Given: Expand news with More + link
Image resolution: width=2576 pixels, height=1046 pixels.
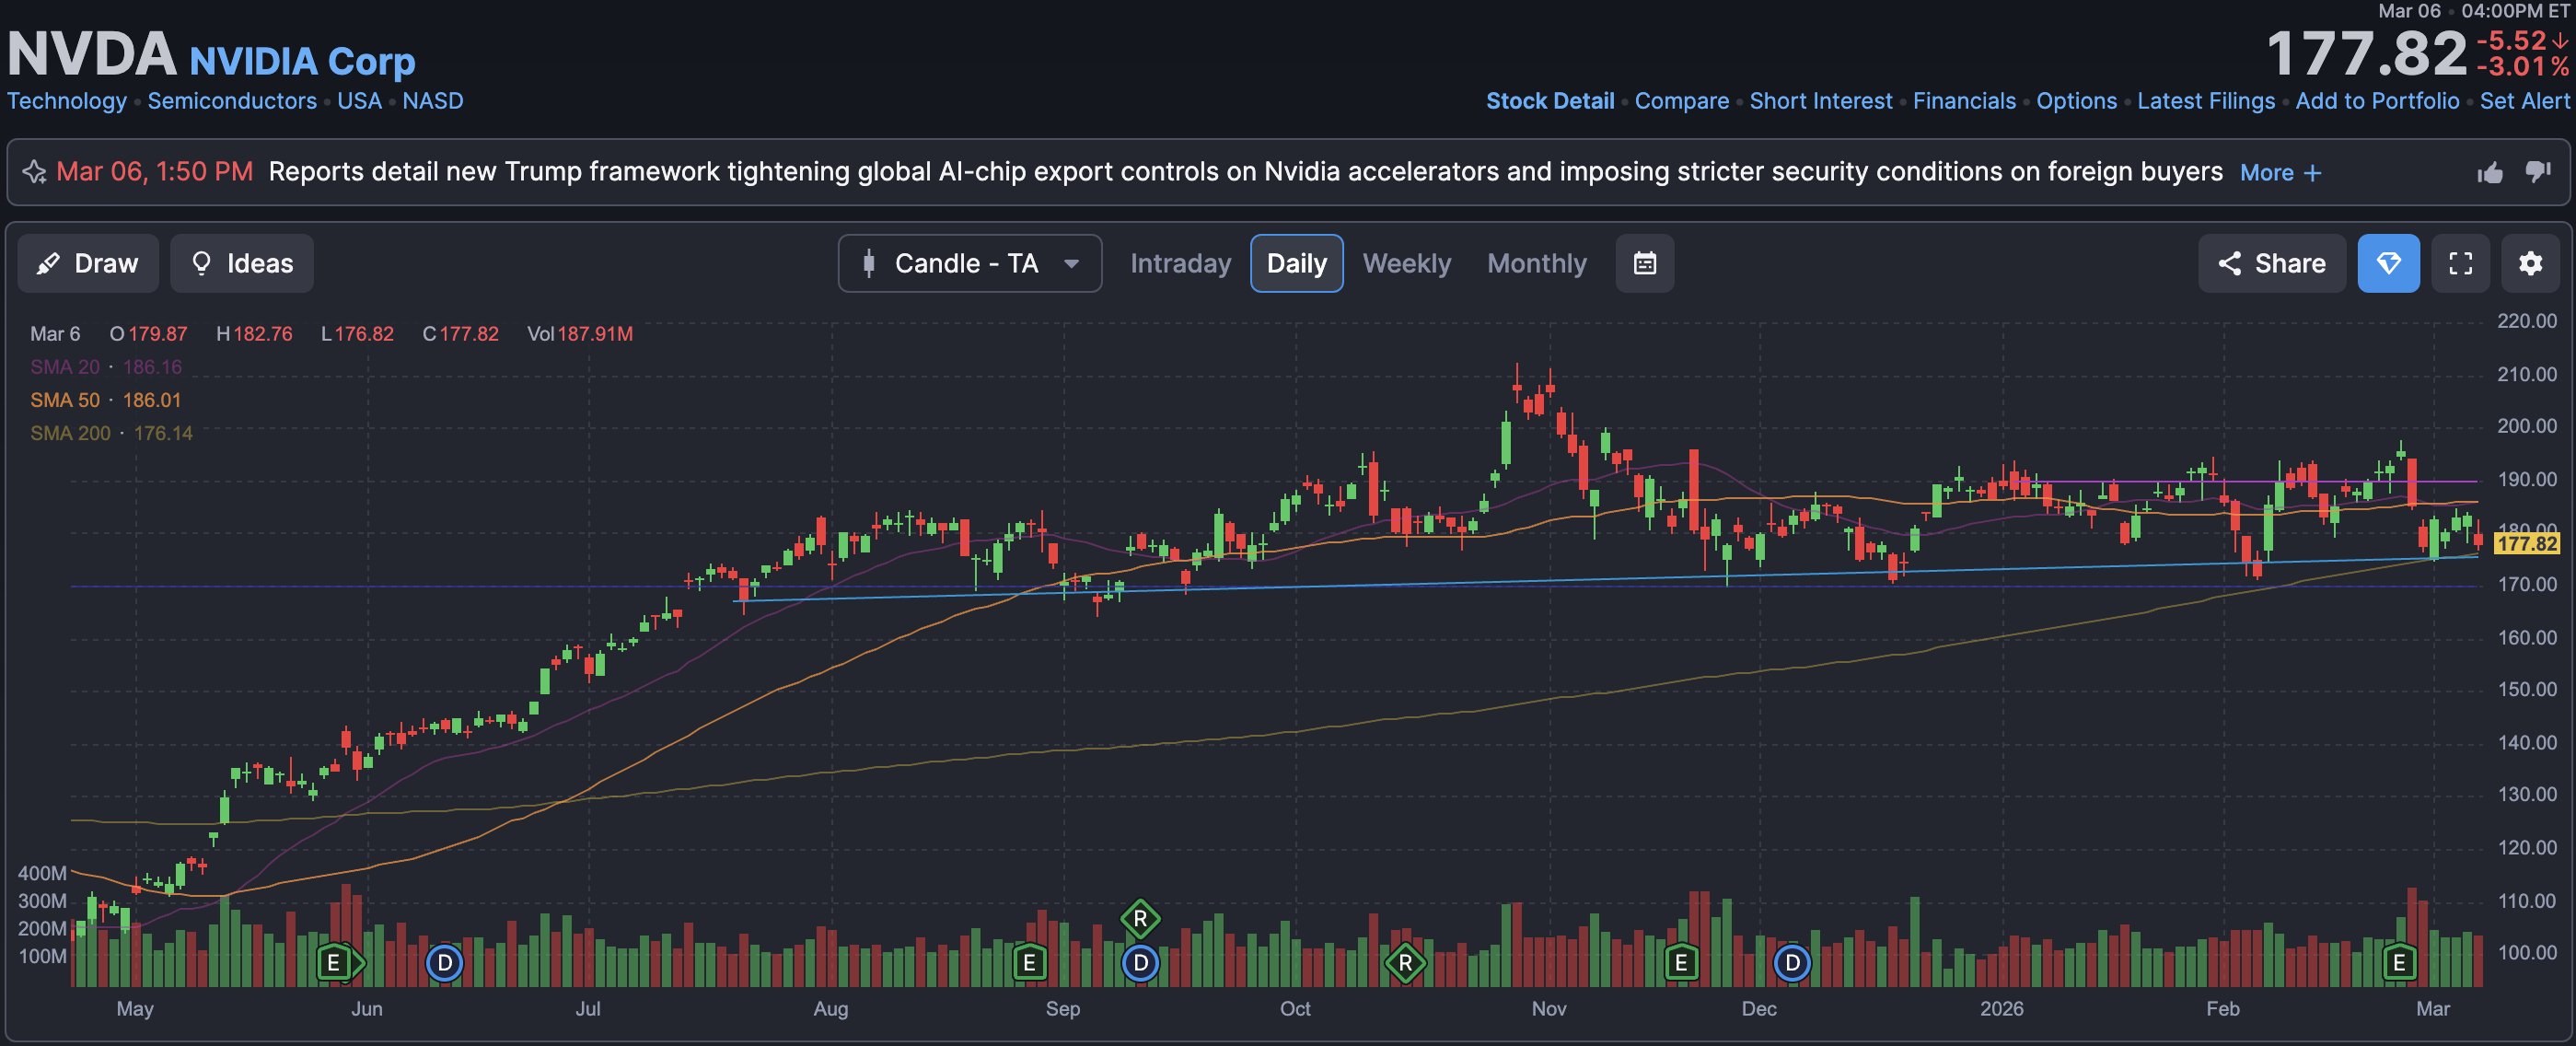Looking at the screenshot, I should click(2280, 173).
